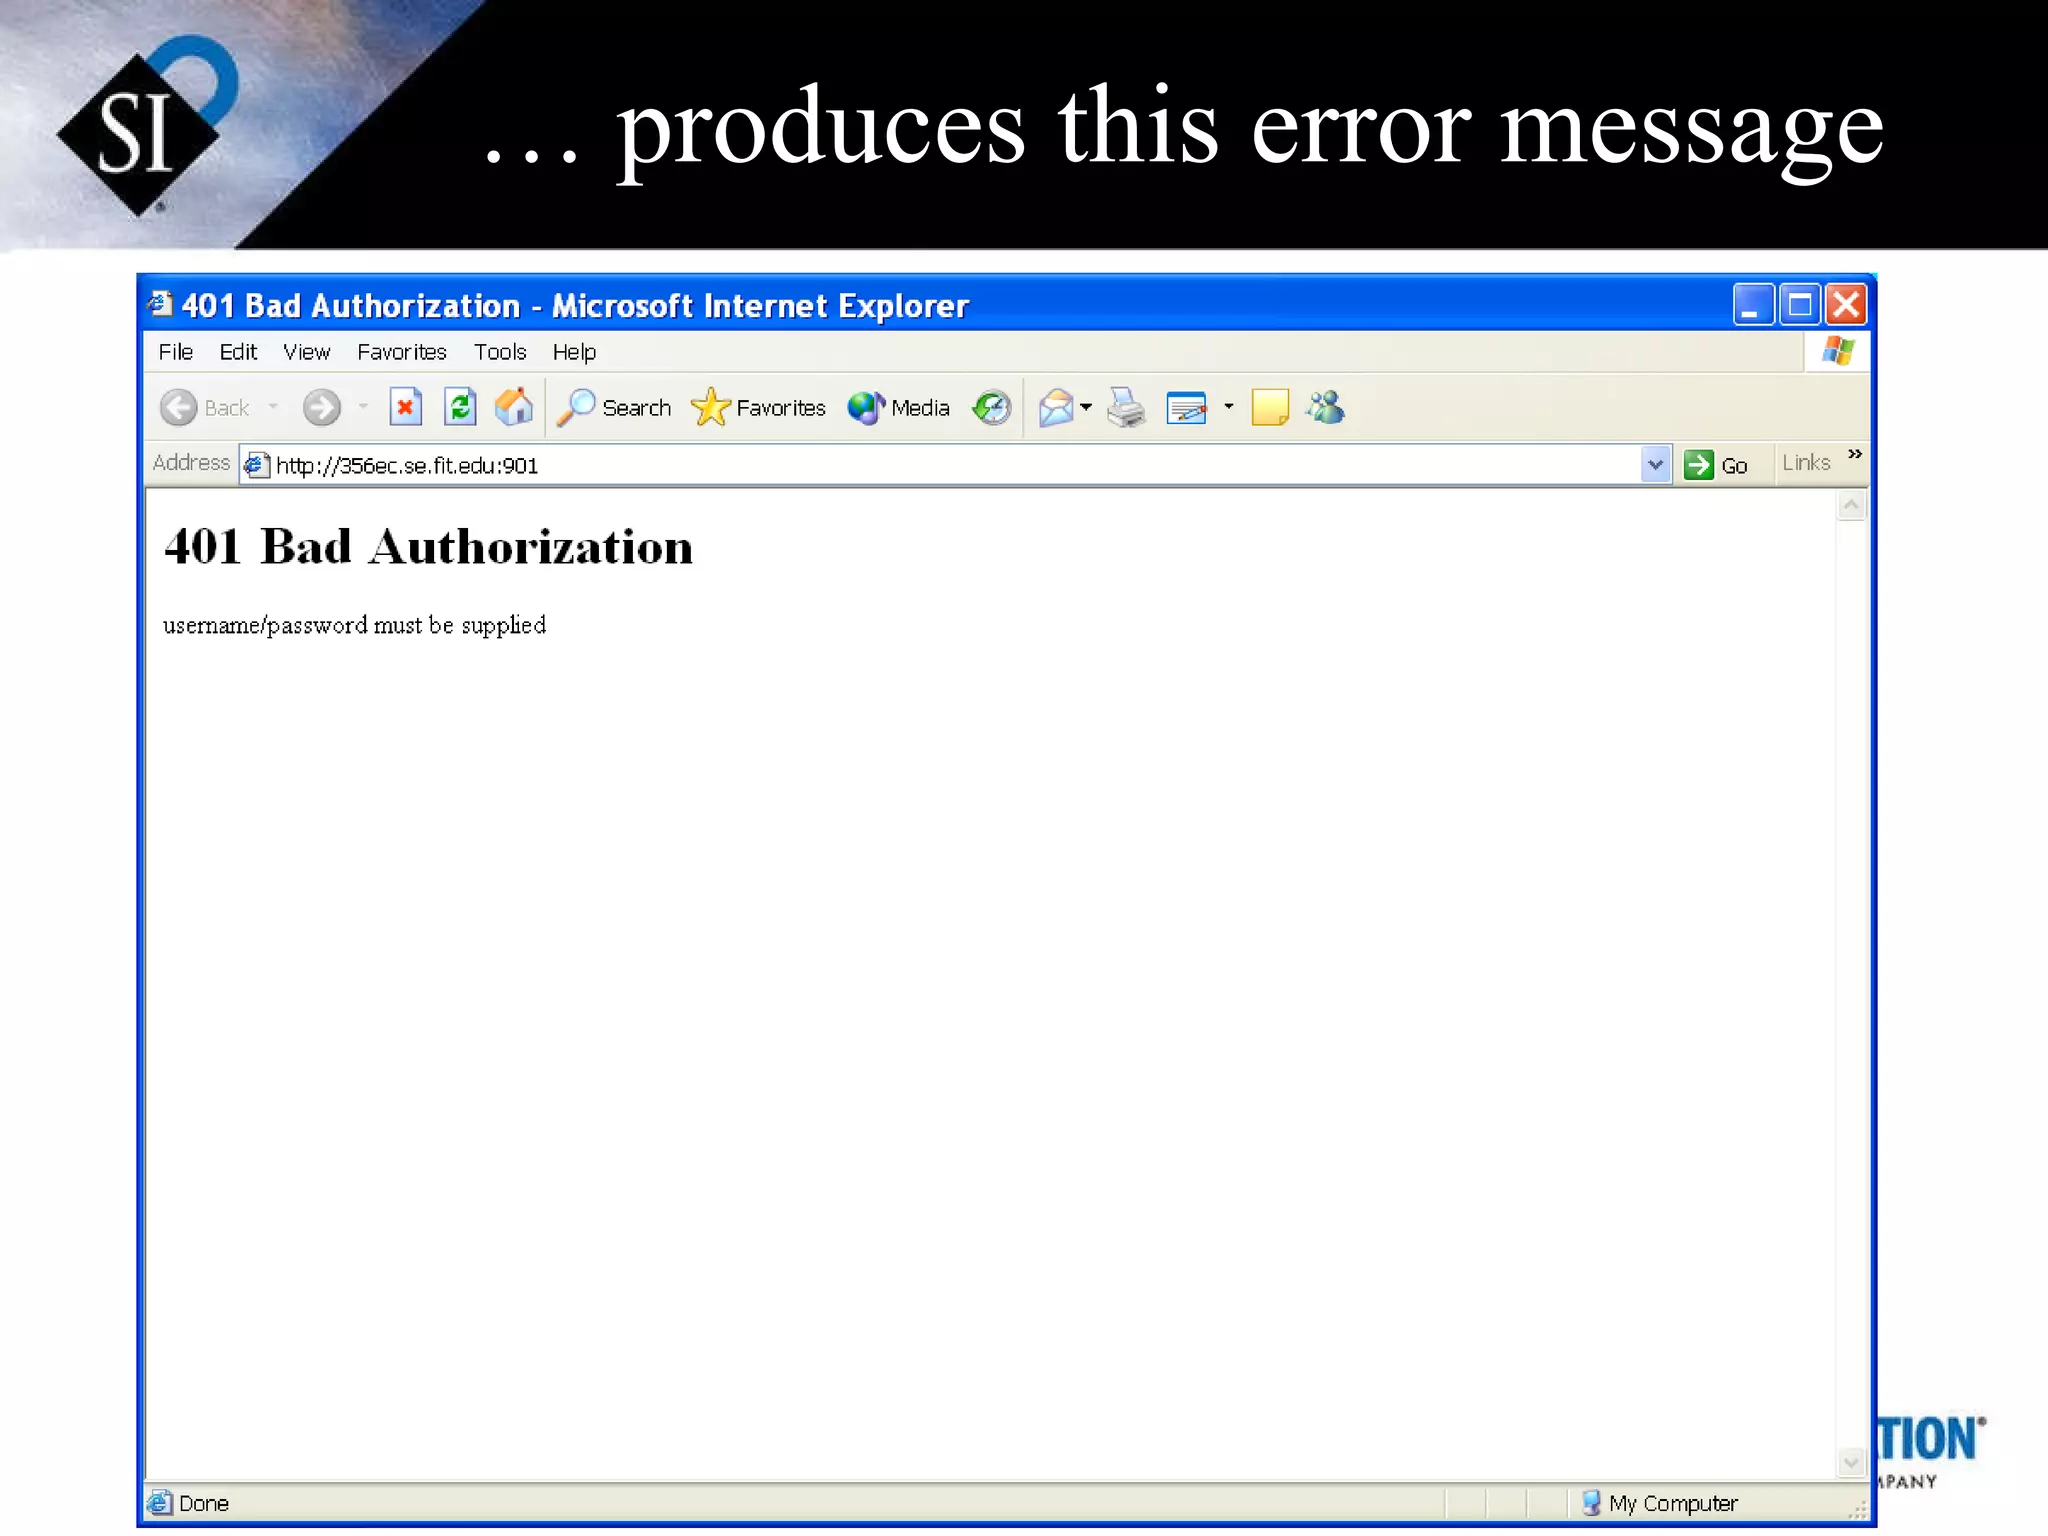Click the status bar page icon
Image resolution: width=2048 pixels, height=1536 pixels.
click(160, 1502)
